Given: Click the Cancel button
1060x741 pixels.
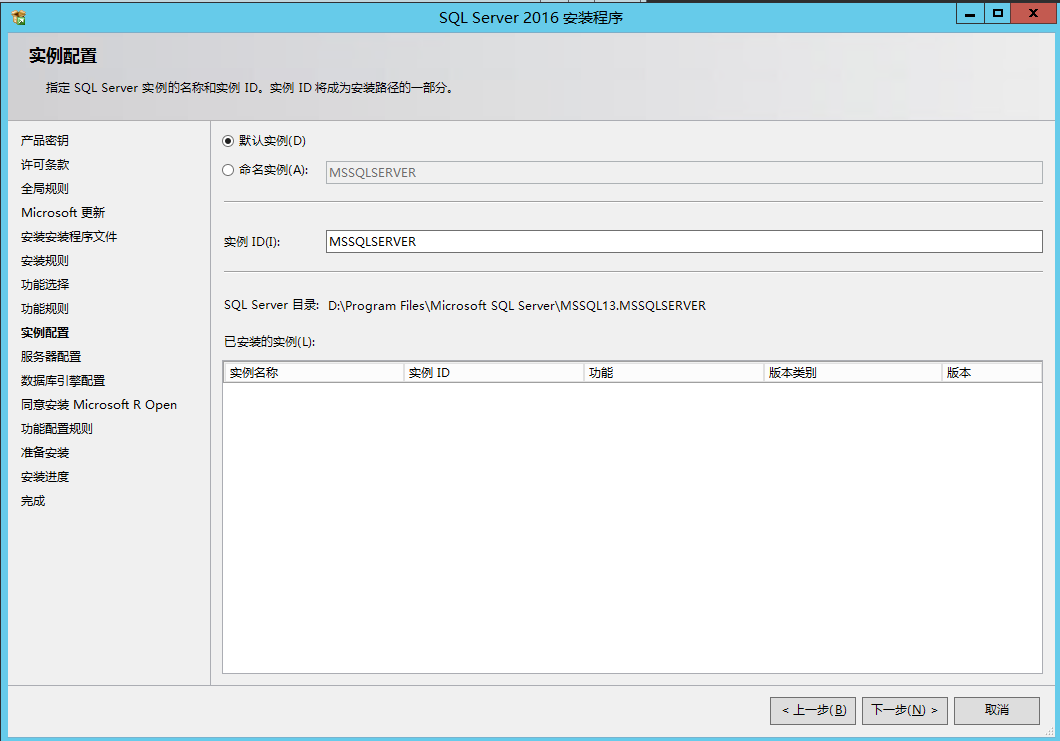Looking at the screenshot, I should tap(996, 710).
